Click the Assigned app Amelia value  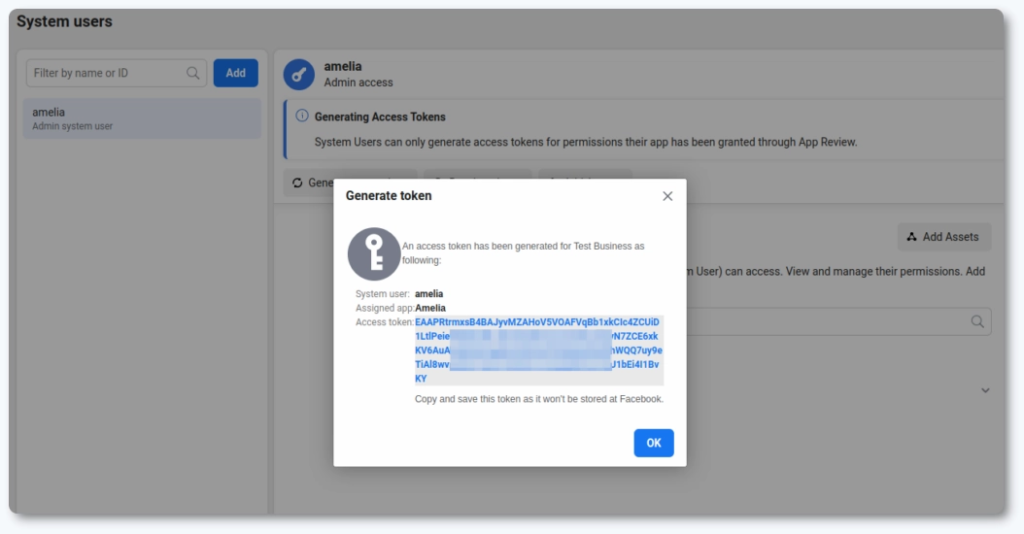[x=430, y=308]
